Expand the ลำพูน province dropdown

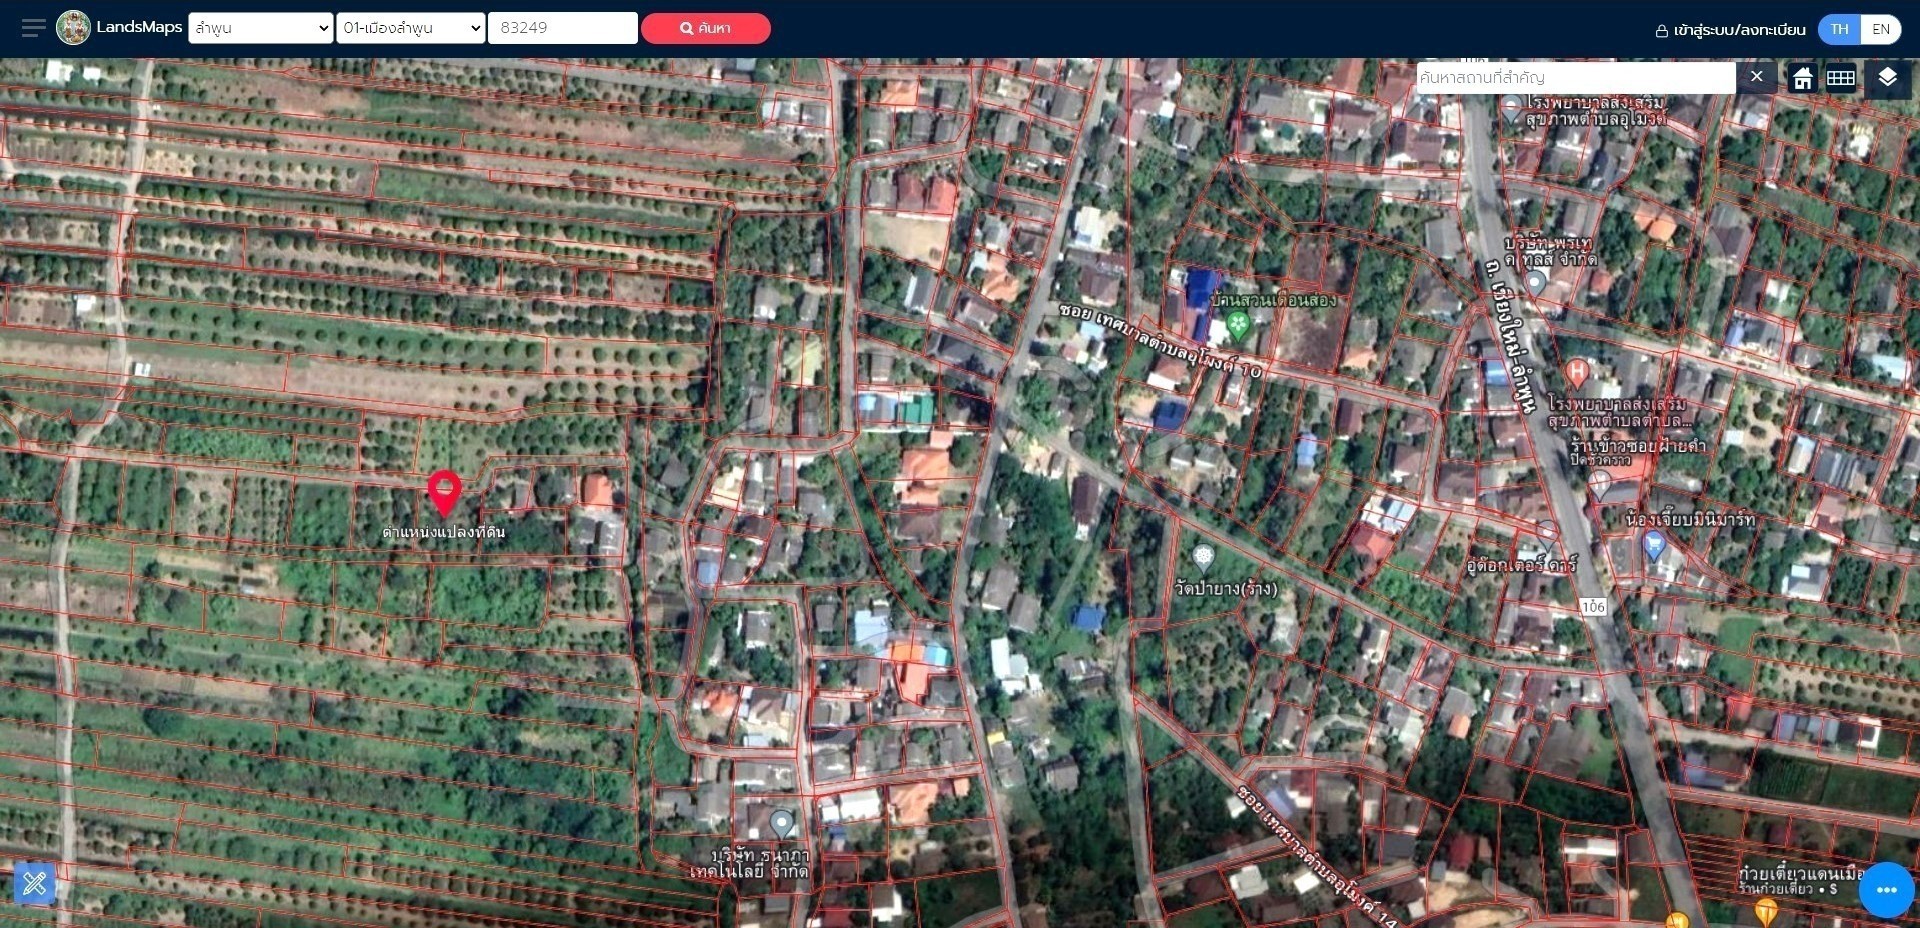(260, 28)
